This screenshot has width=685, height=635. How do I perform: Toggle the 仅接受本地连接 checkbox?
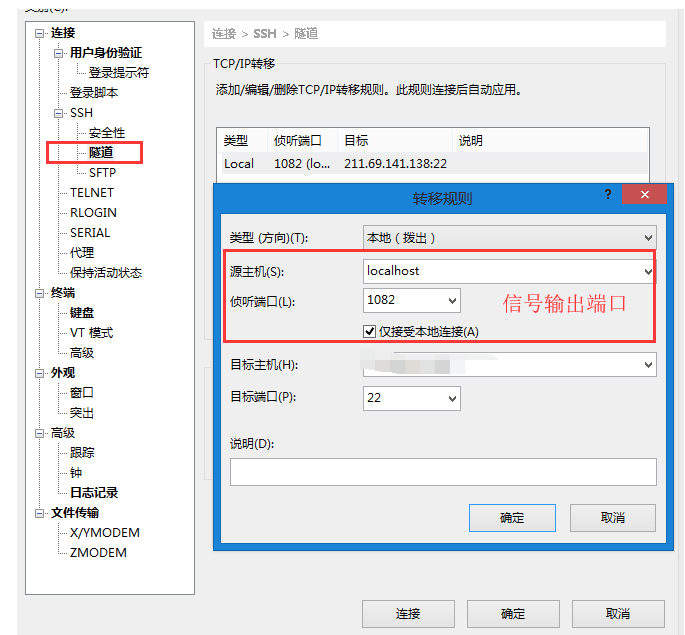click(371, 332)
